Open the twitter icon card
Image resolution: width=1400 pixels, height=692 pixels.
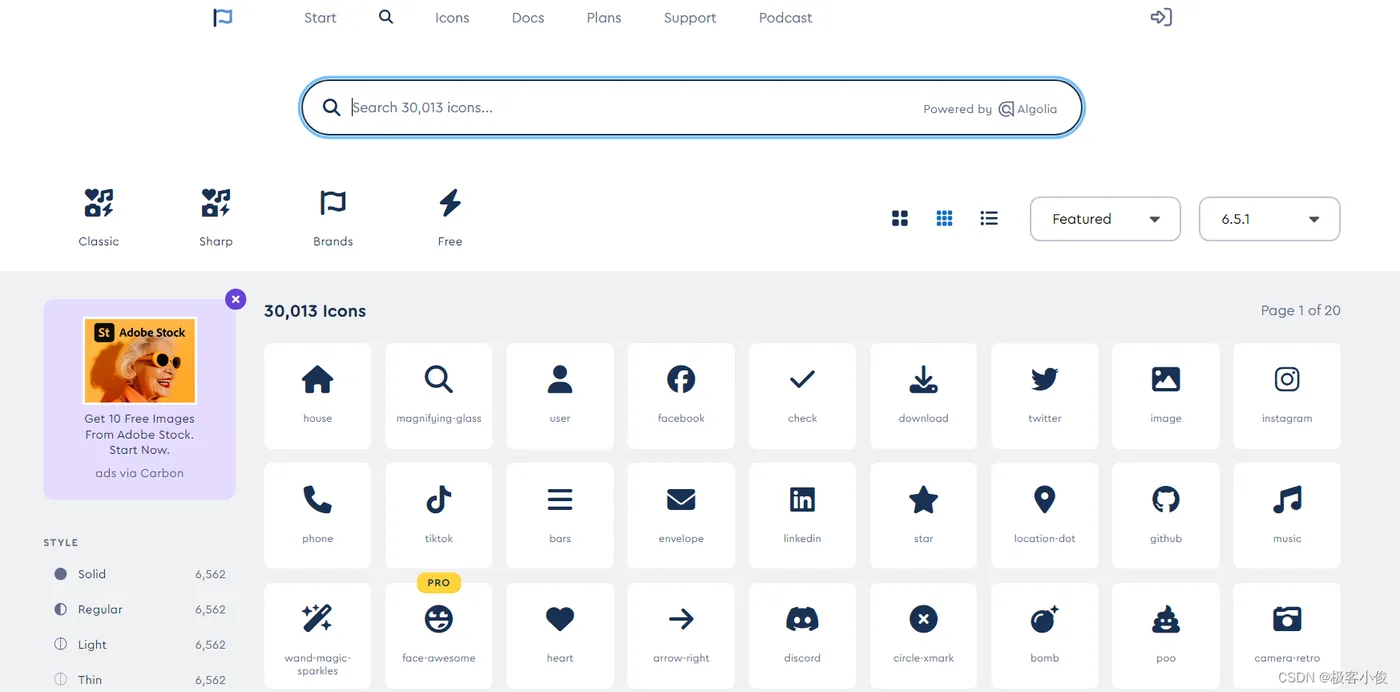1044,396
